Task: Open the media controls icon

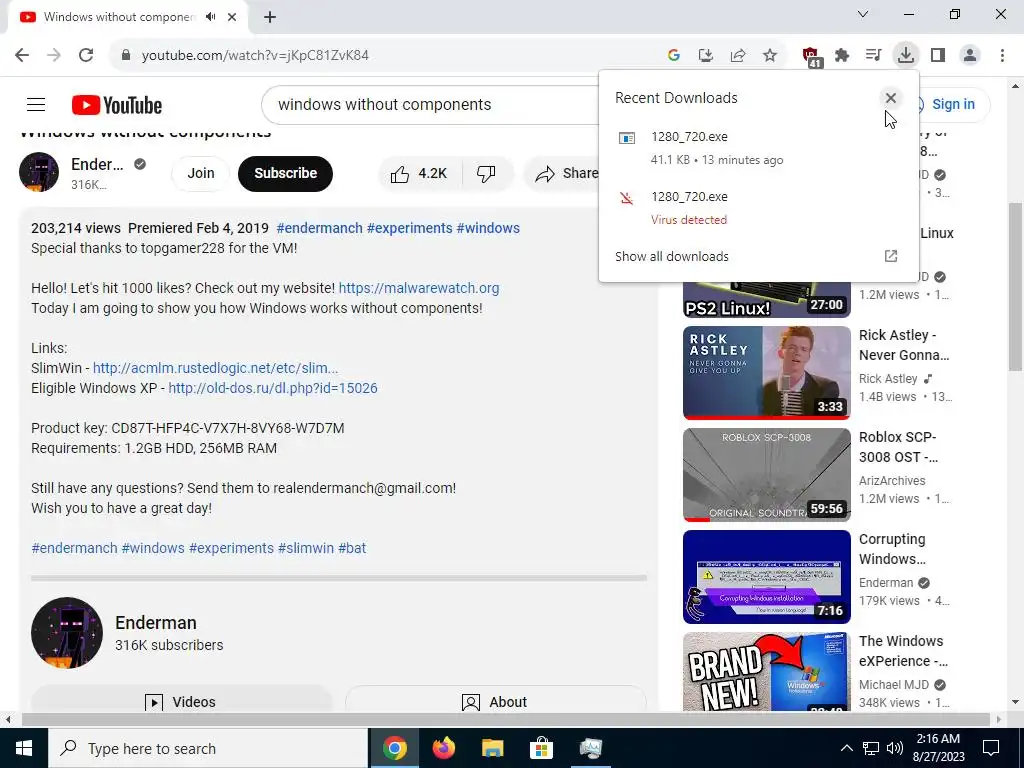Action: point(873,56)
